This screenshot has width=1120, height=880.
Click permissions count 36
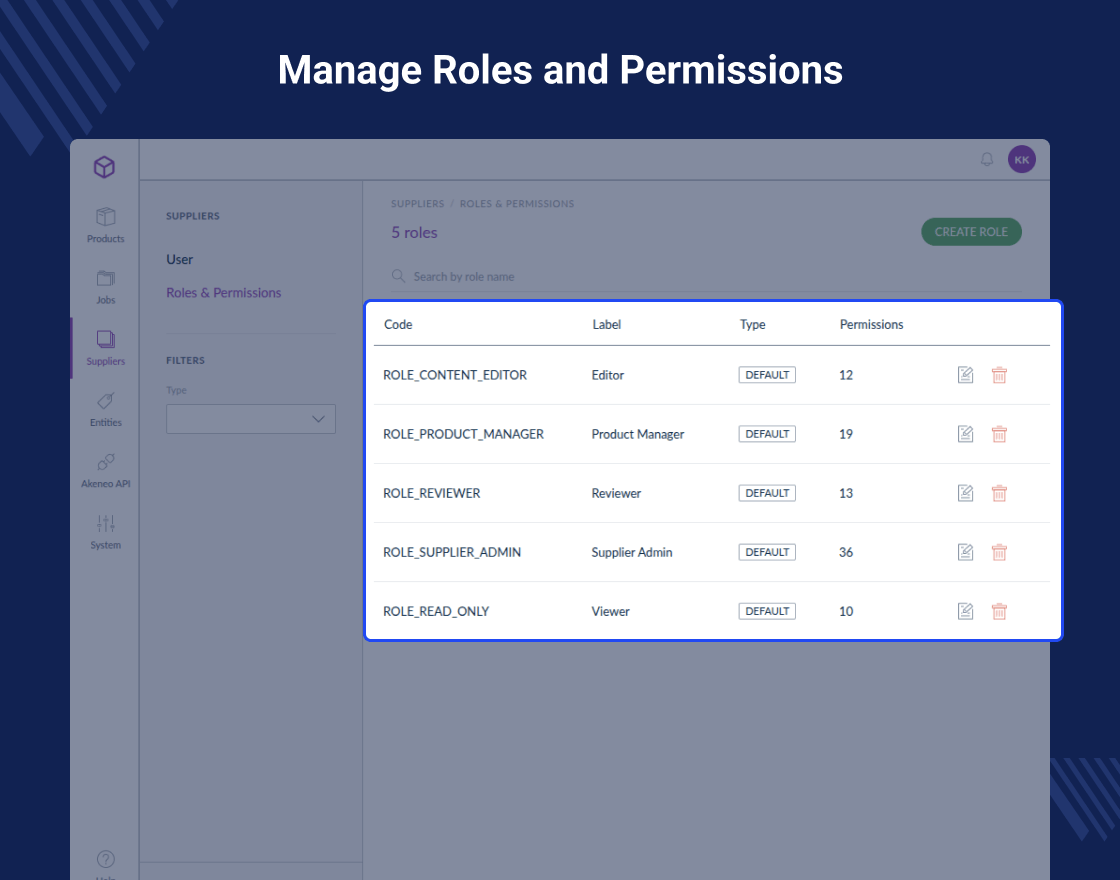846,552
